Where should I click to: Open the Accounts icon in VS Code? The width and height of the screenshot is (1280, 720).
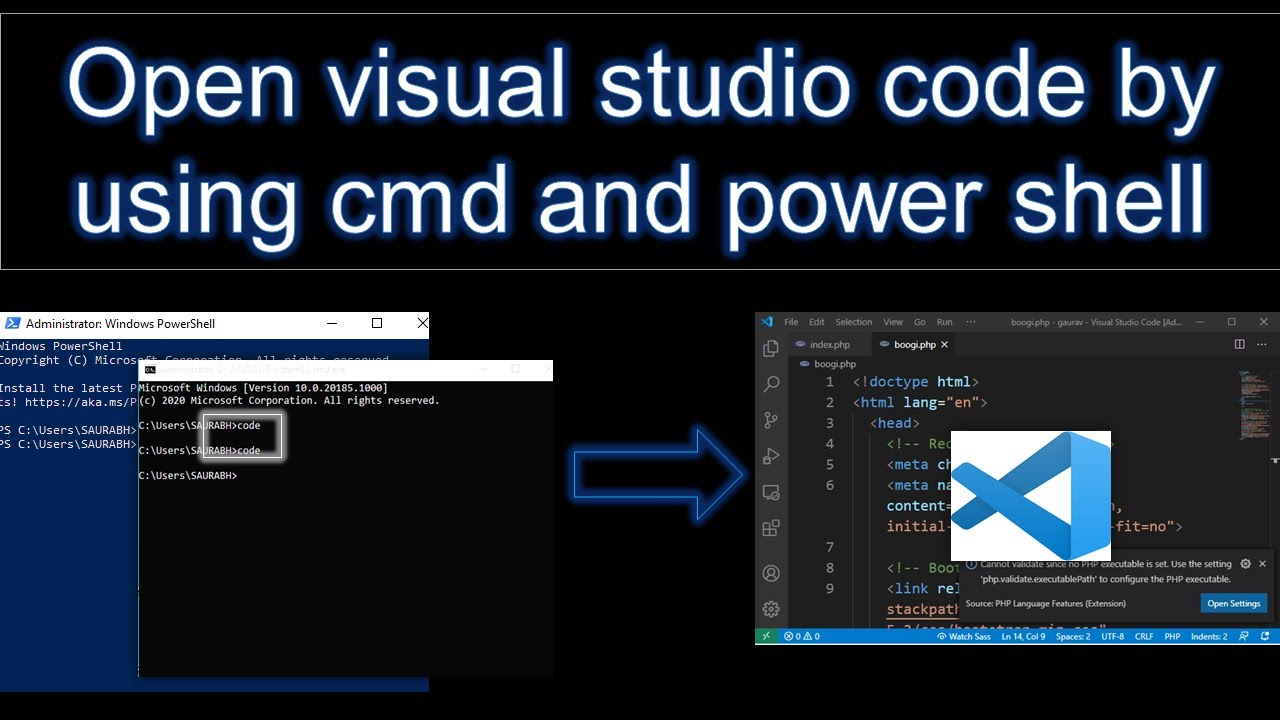coord(771,574)
